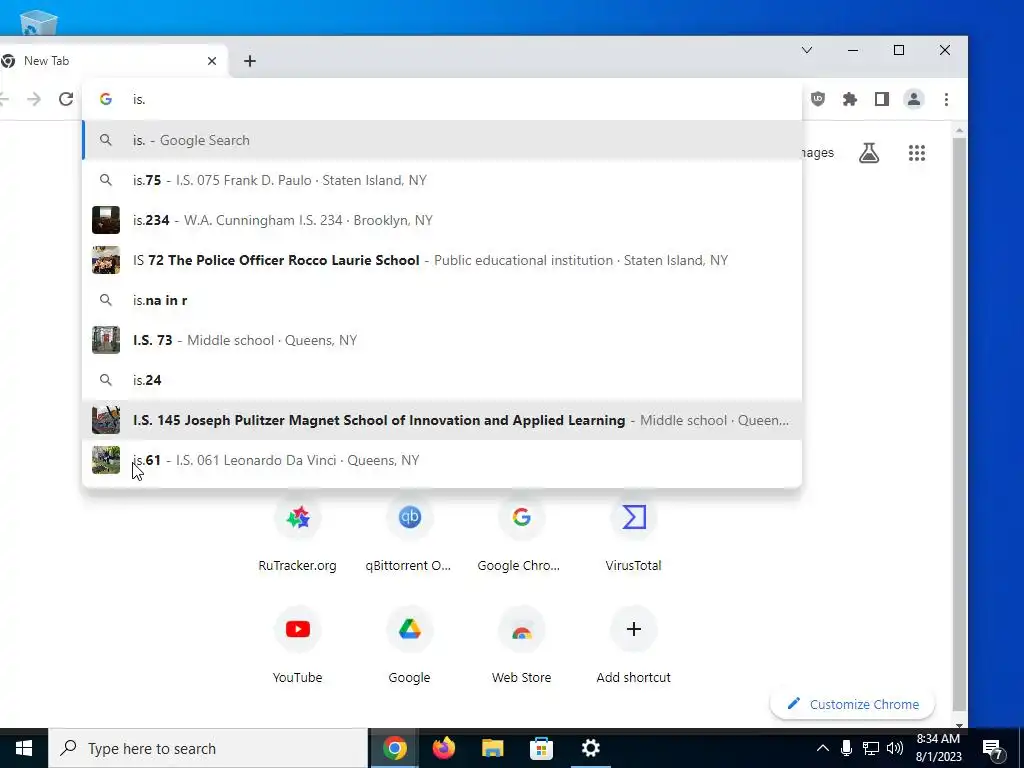Reload the page with the refresh icon
Image resolution: width=1024 pixels, height=768 pixels.
pos(65,99)
